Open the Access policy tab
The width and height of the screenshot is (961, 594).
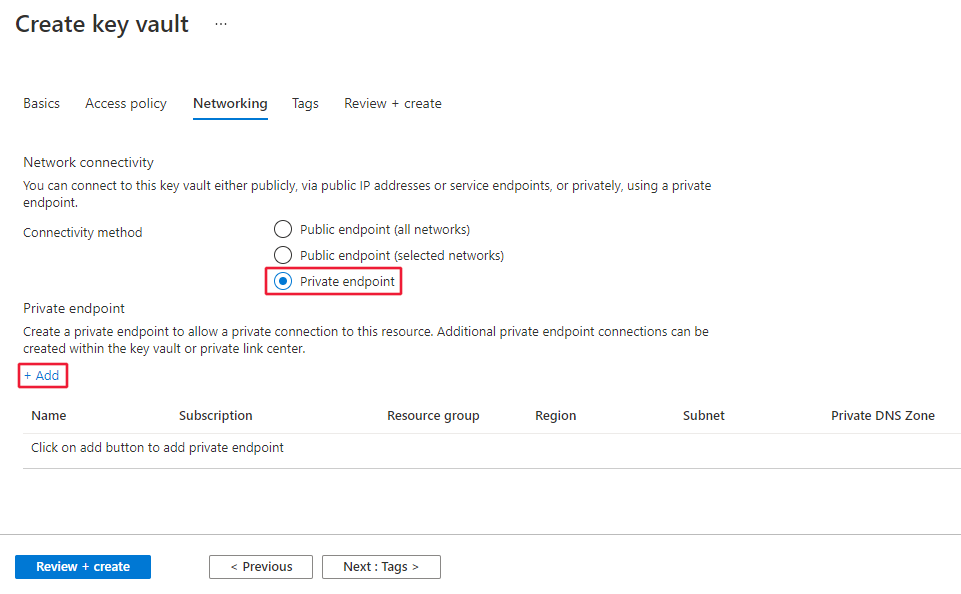coord(126,103)
